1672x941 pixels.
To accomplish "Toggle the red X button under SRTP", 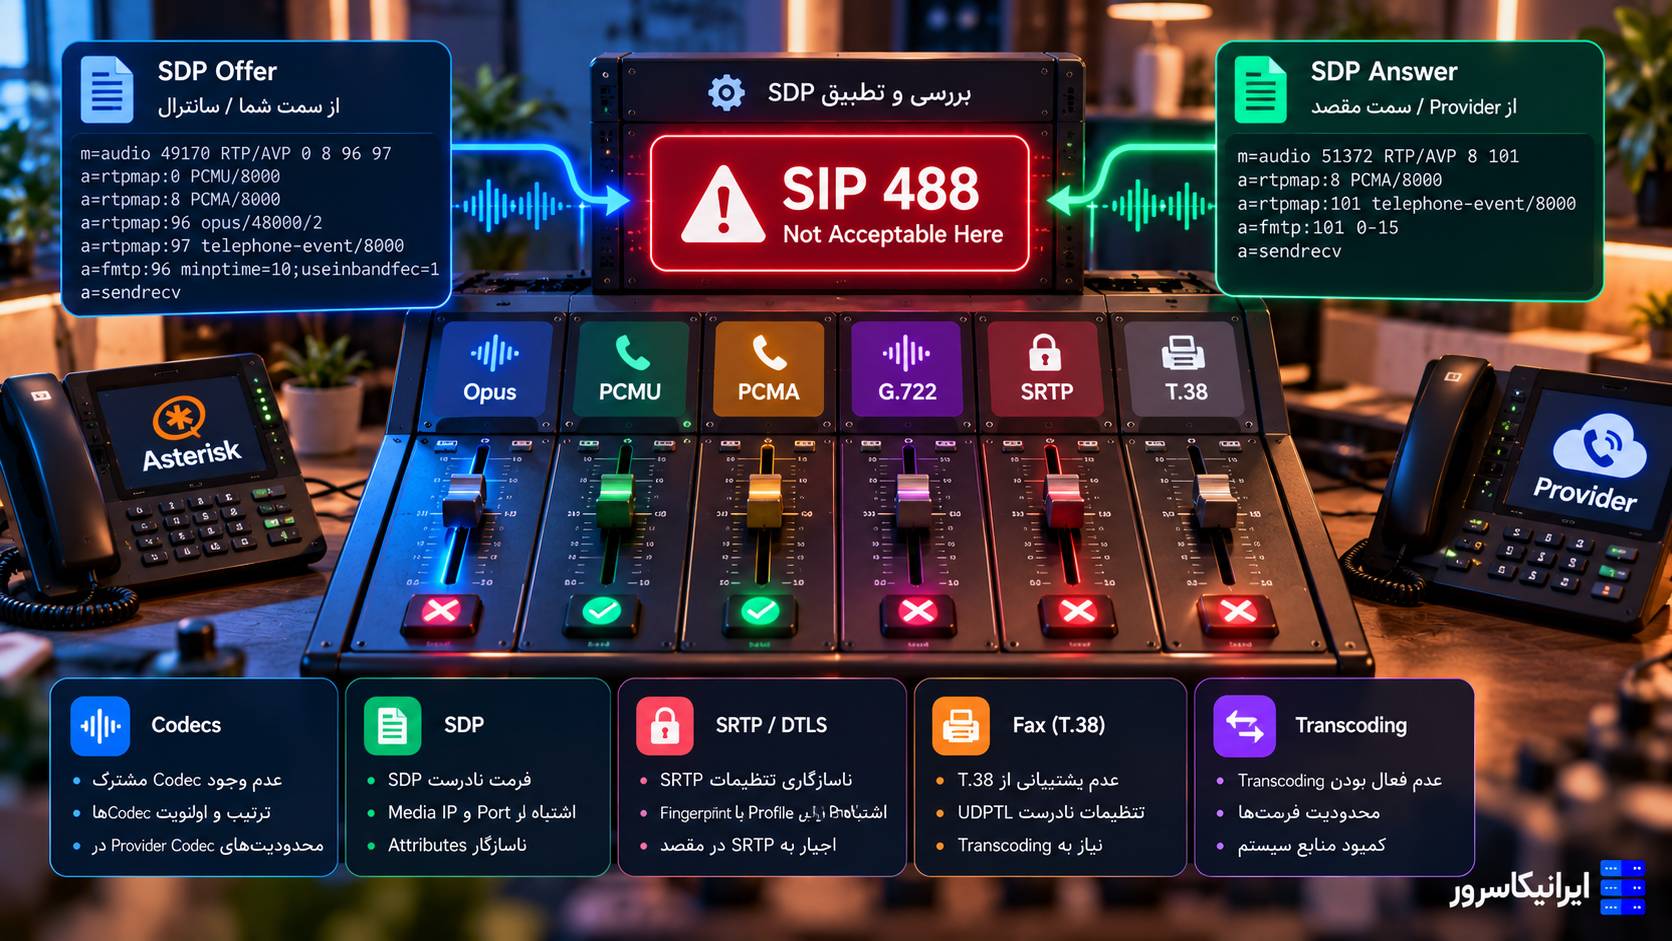I will [1077, 611].
